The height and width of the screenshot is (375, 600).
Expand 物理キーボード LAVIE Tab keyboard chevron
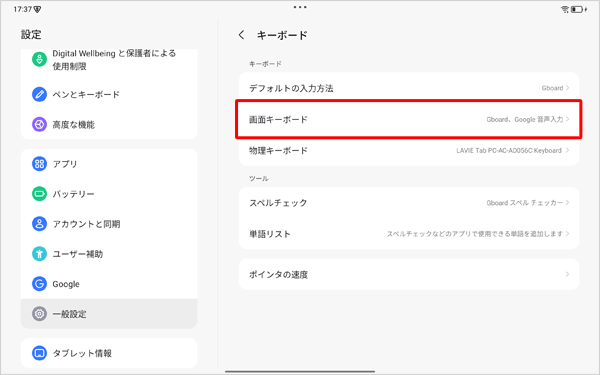(567, 150)
